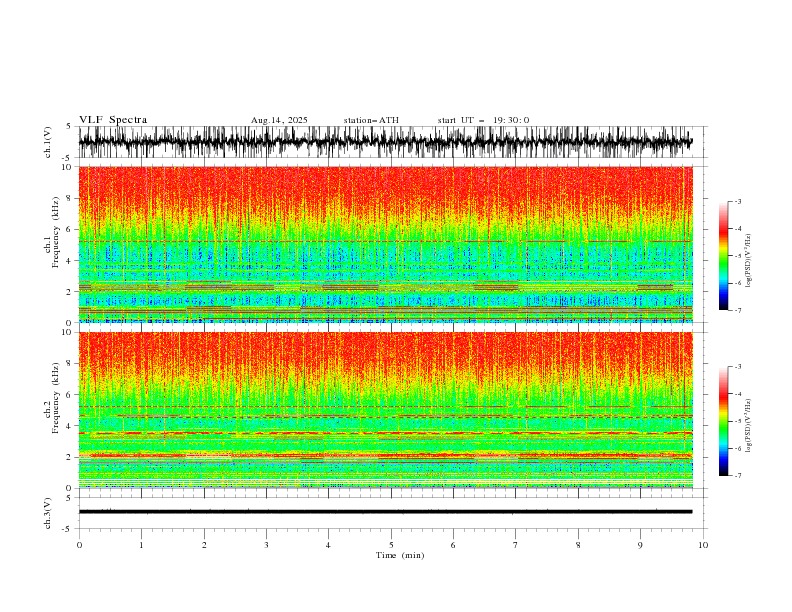Click the upper color scale bar for ch.1
Viewport: 792px width, 612px height.
[723, 256]
